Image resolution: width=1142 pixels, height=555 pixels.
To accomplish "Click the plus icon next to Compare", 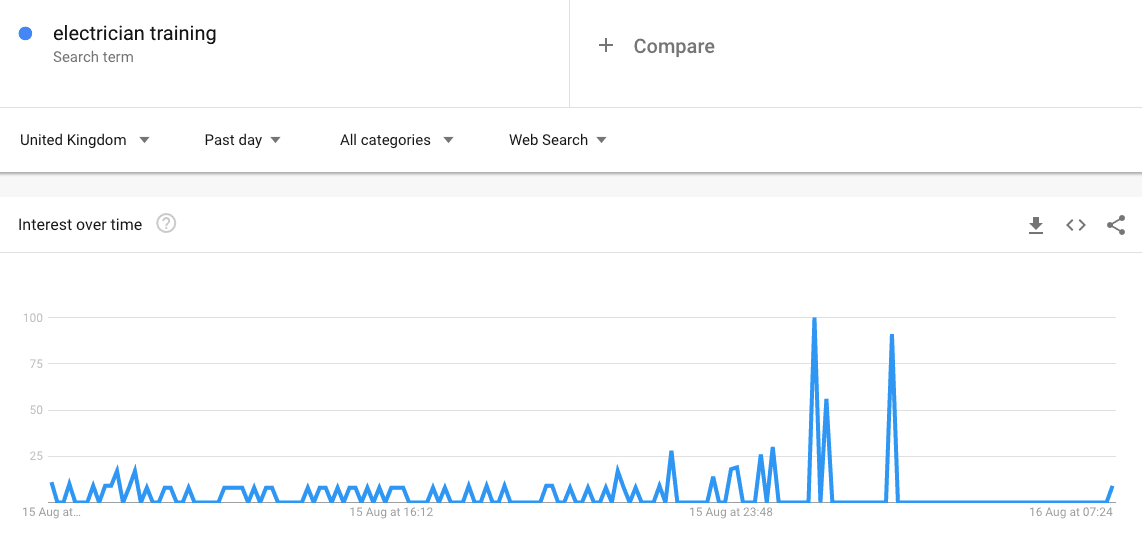I will (605, 46).
